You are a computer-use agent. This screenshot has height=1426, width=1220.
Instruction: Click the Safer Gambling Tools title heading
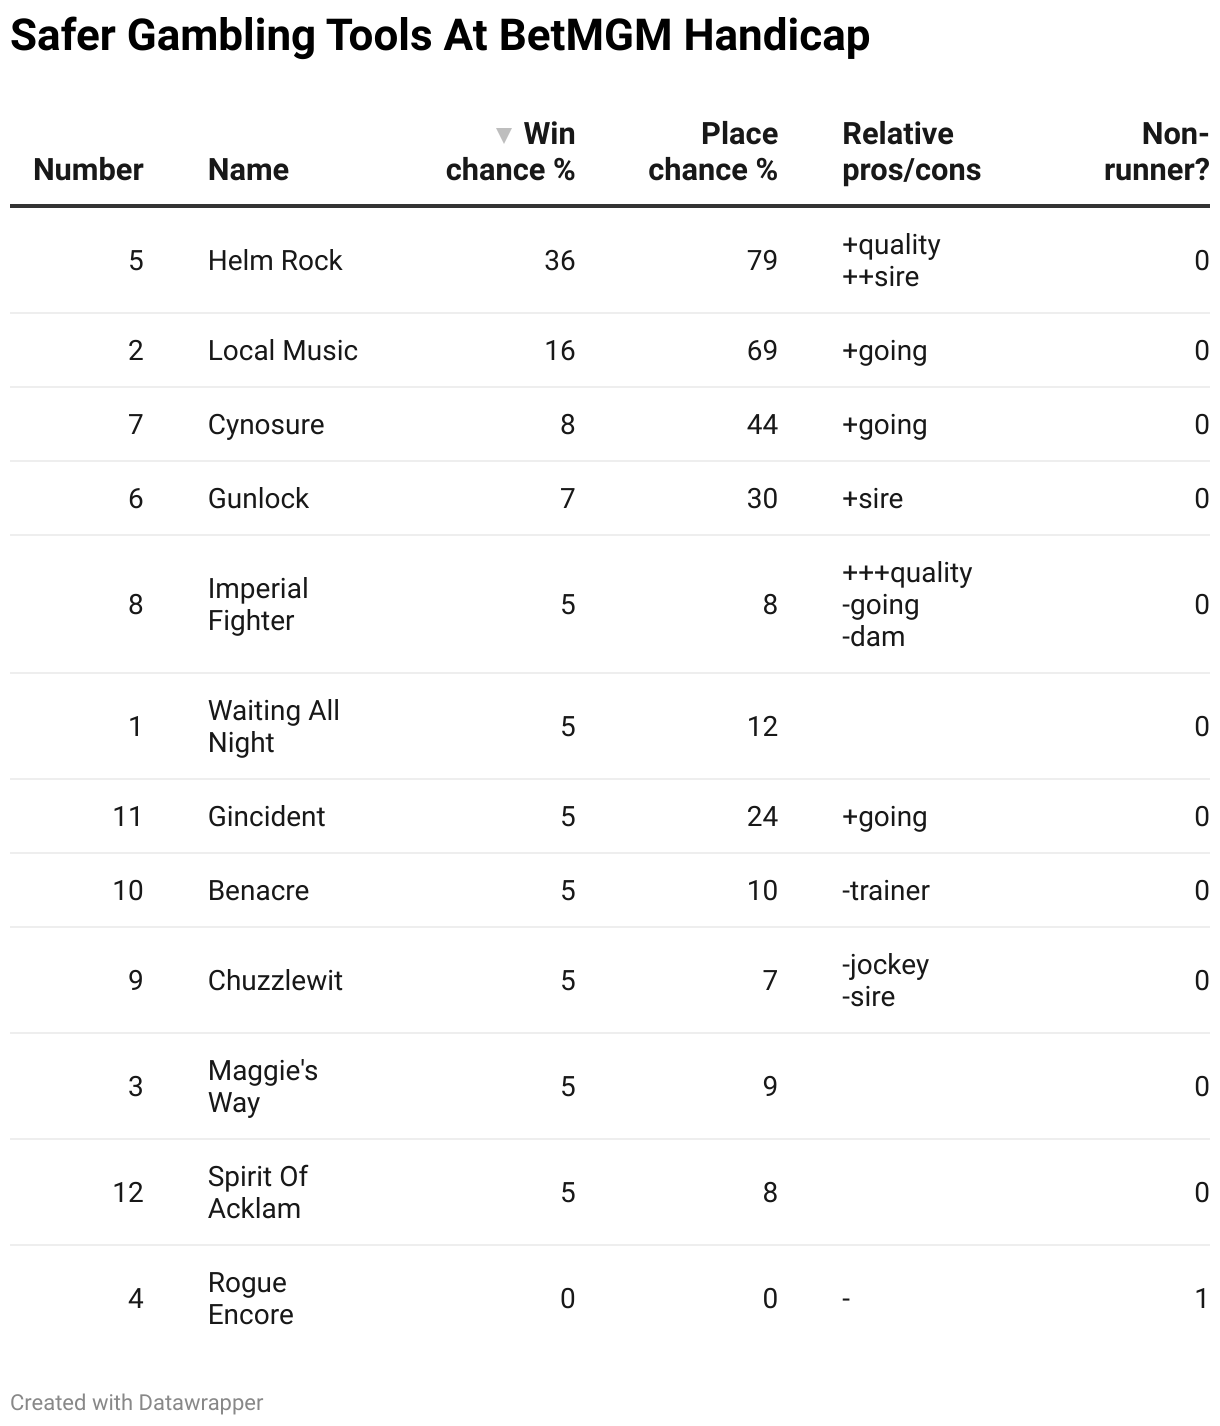(440, 36)
